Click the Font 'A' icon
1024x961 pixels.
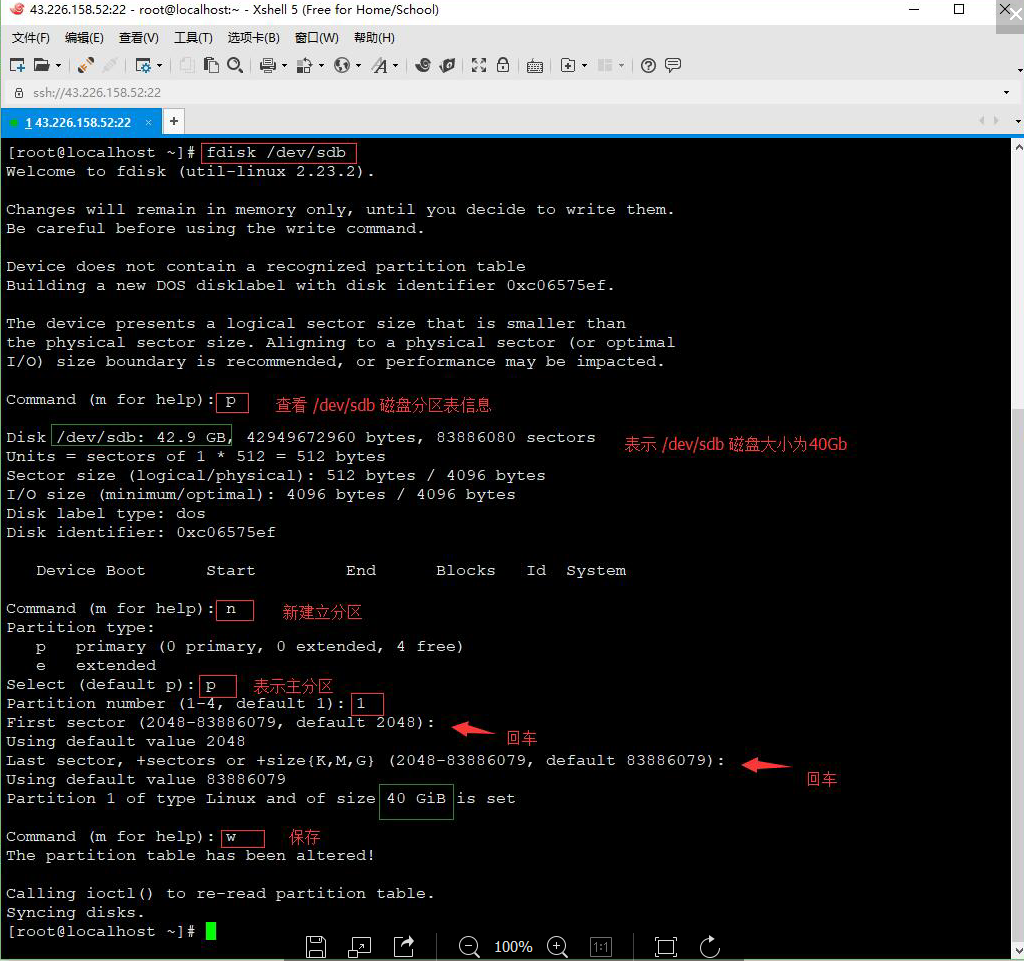(380, 65)
